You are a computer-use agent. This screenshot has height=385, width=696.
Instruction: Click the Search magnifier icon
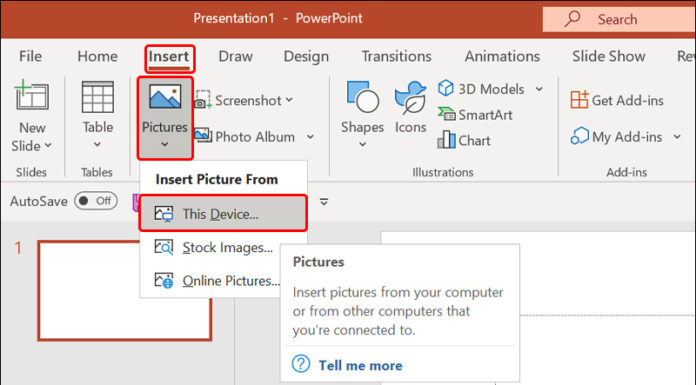point(572,19)
